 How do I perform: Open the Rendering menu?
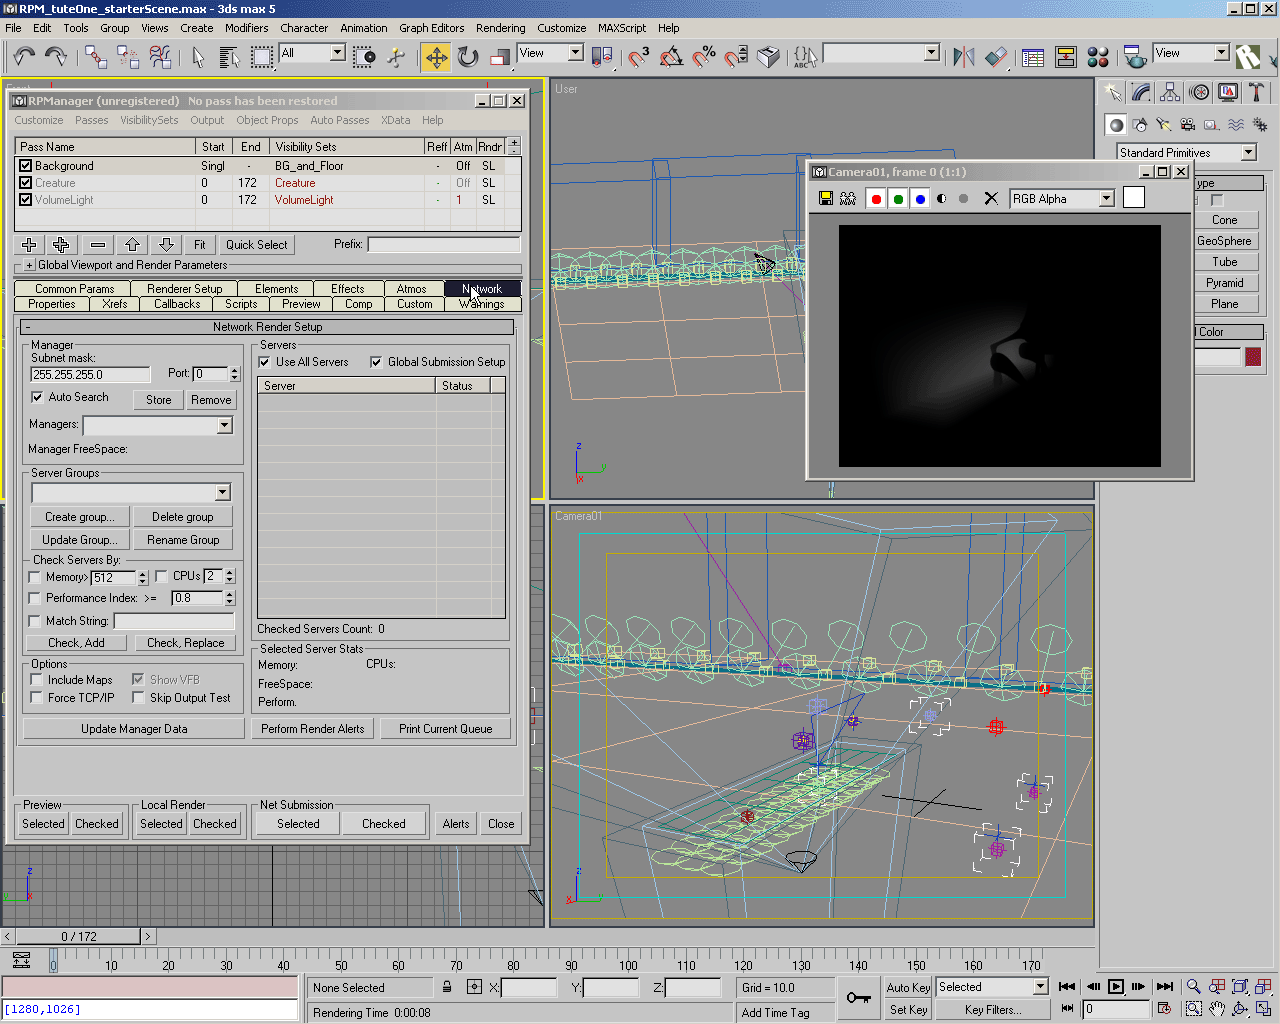[500, 28]
